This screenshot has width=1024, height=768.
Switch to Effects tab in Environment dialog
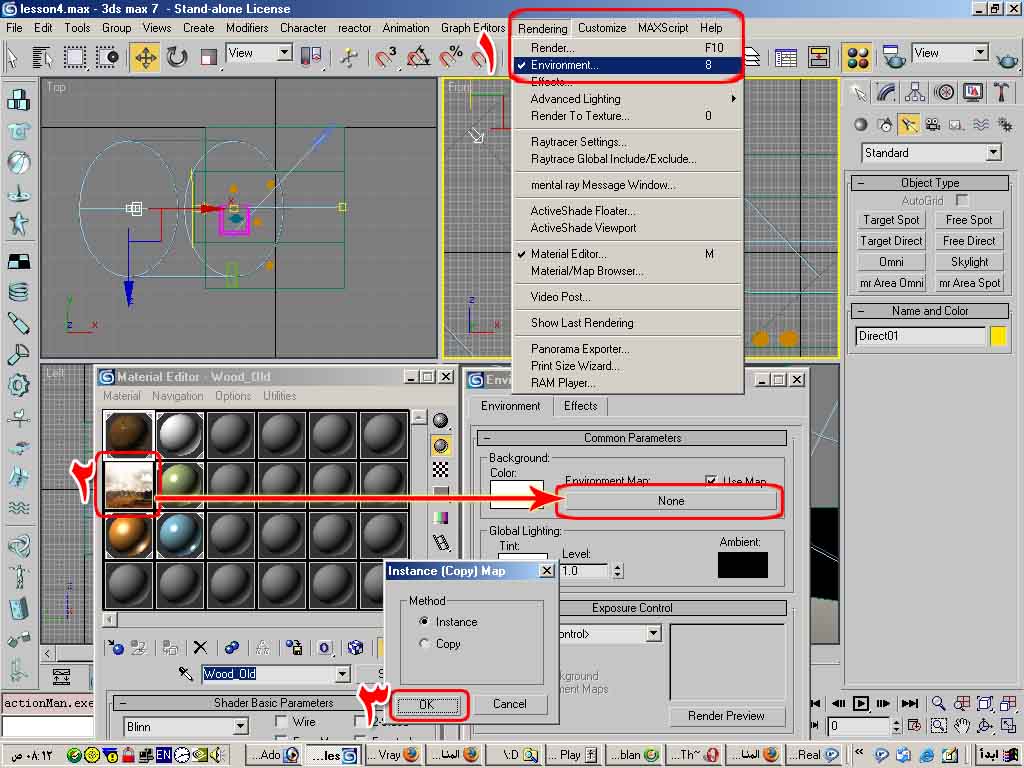(x=580, y=406)
